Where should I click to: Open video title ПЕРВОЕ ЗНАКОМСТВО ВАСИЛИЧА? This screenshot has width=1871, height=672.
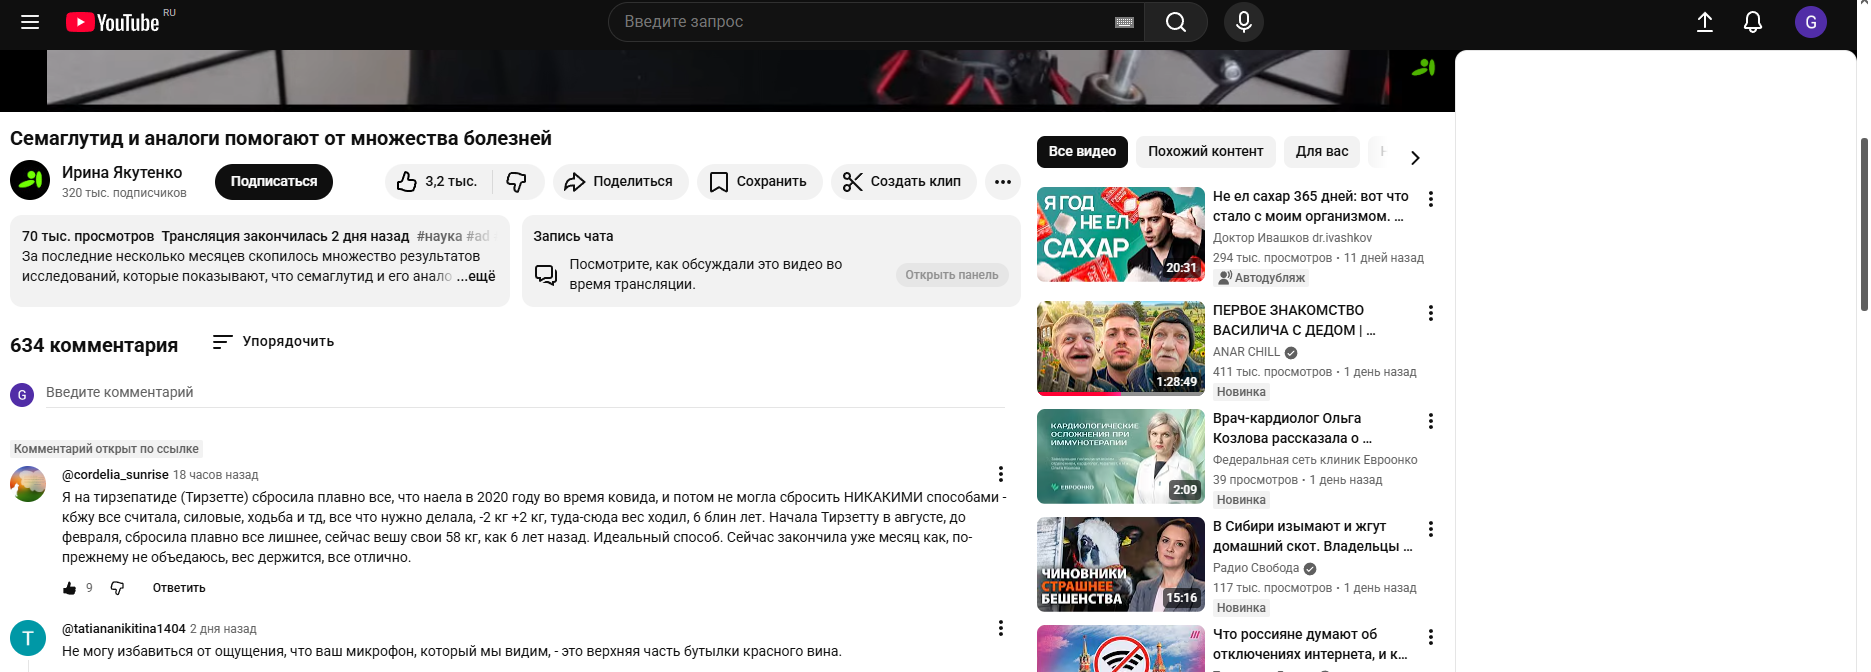tap(1294, 320)
